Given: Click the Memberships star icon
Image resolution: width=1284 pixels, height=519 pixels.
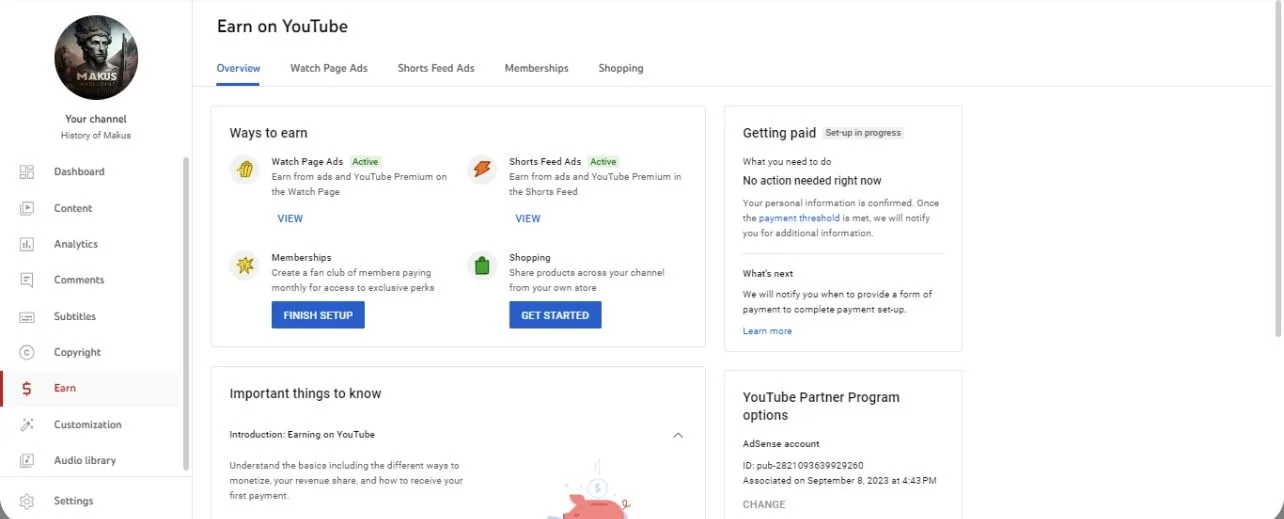Looking at the screenshot, I should [245, 265].
